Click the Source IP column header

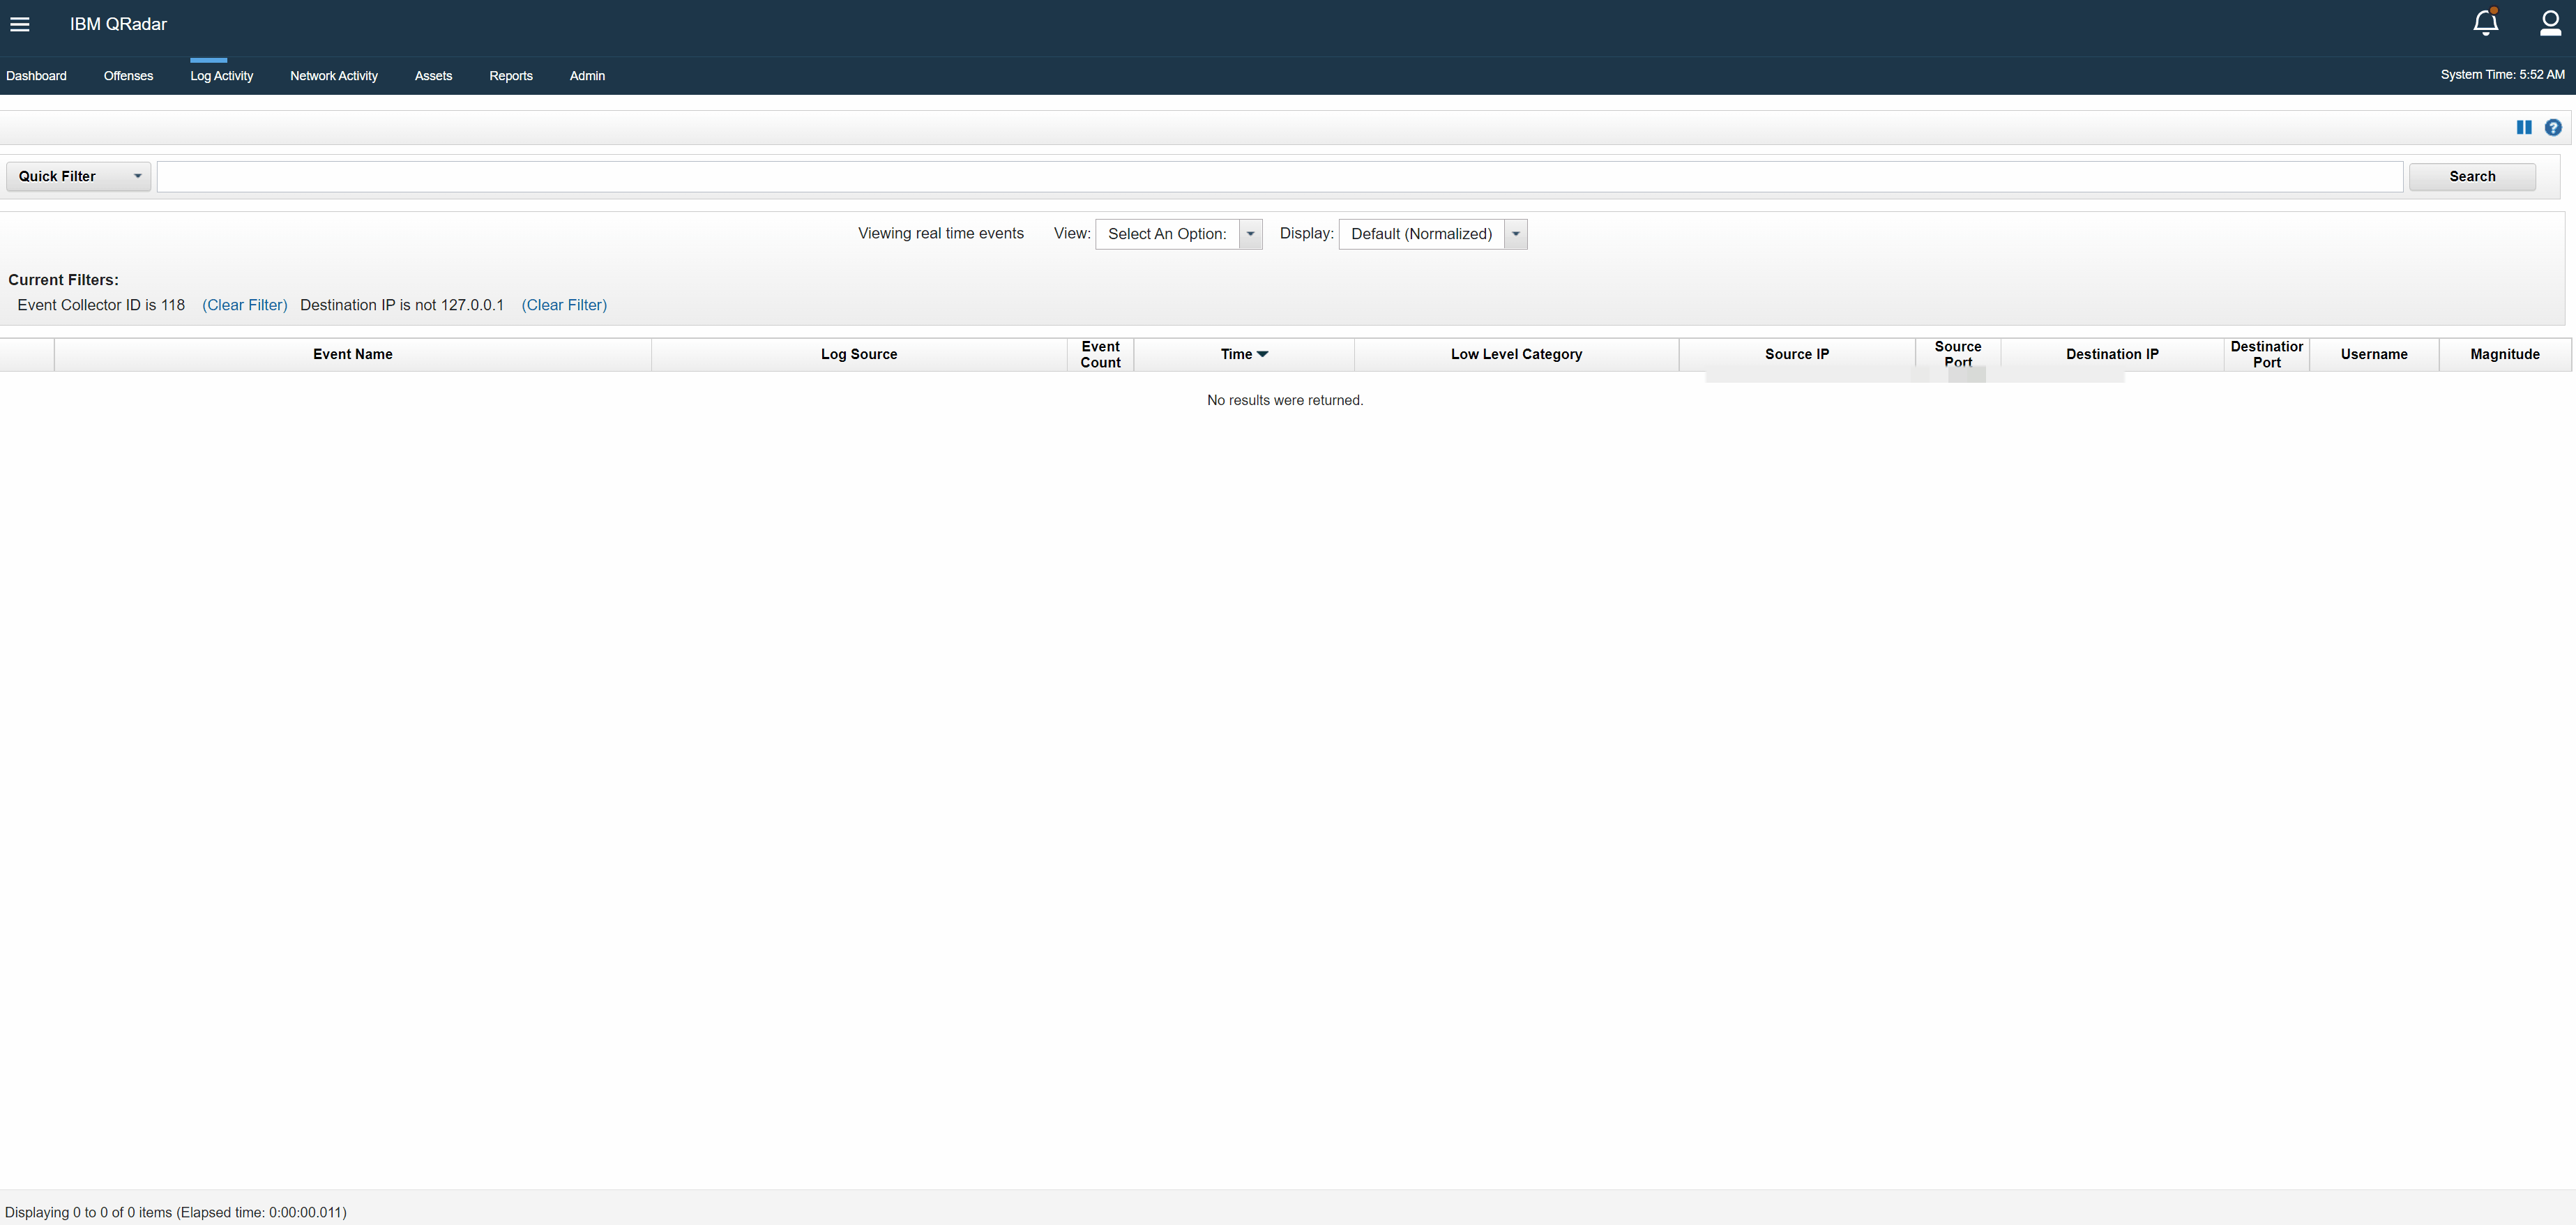[x=1796, y=354]
